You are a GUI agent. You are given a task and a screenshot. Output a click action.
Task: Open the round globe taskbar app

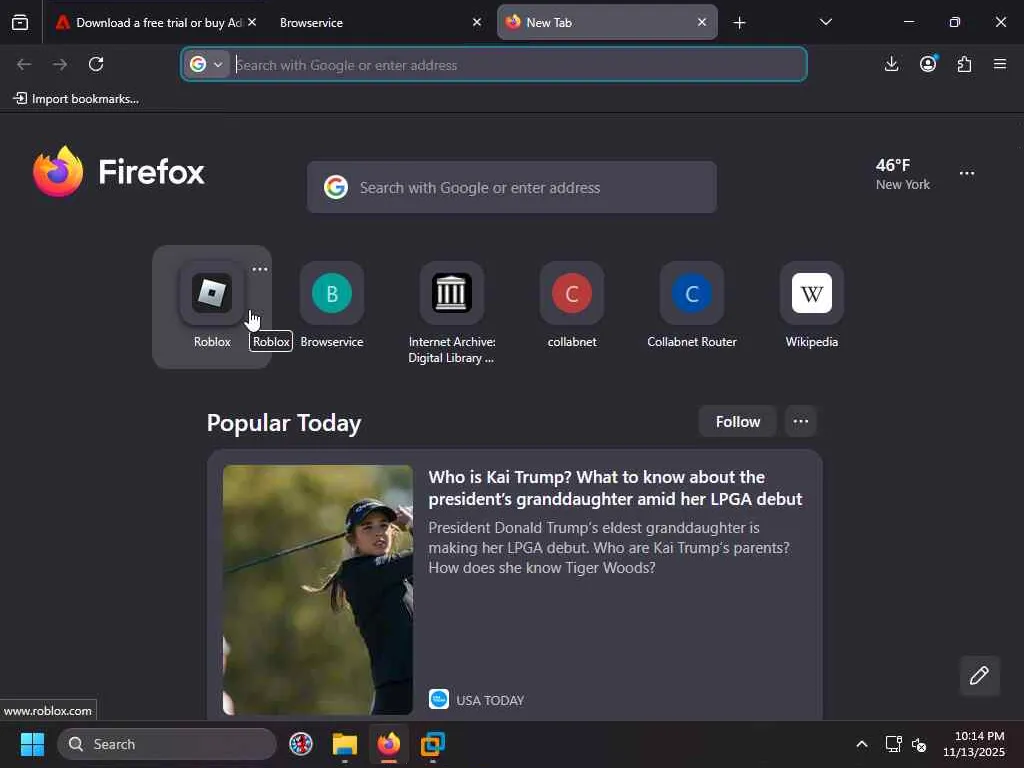[300, 744]
